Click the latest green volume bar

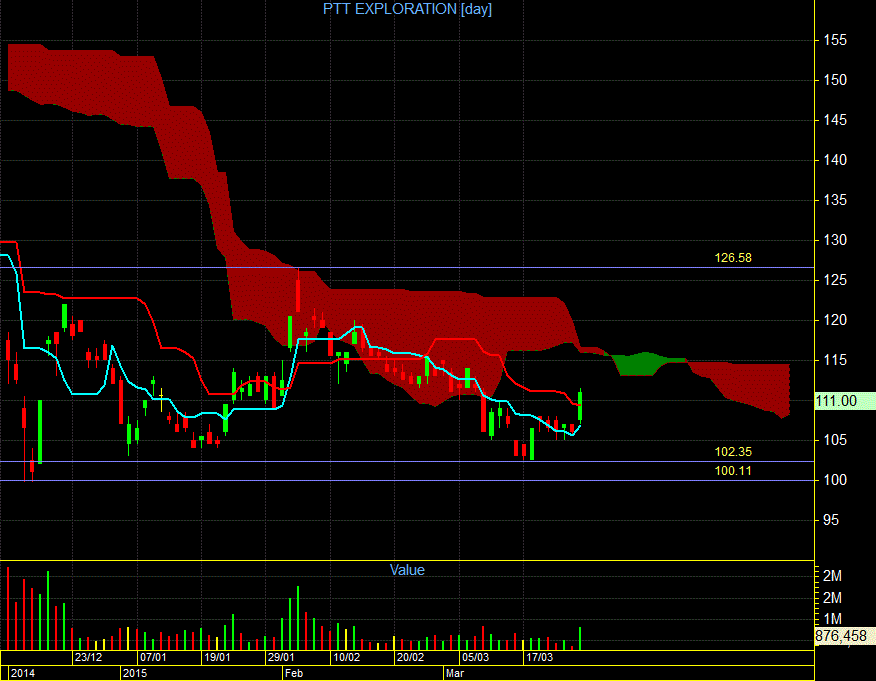(x=580, y=639)
